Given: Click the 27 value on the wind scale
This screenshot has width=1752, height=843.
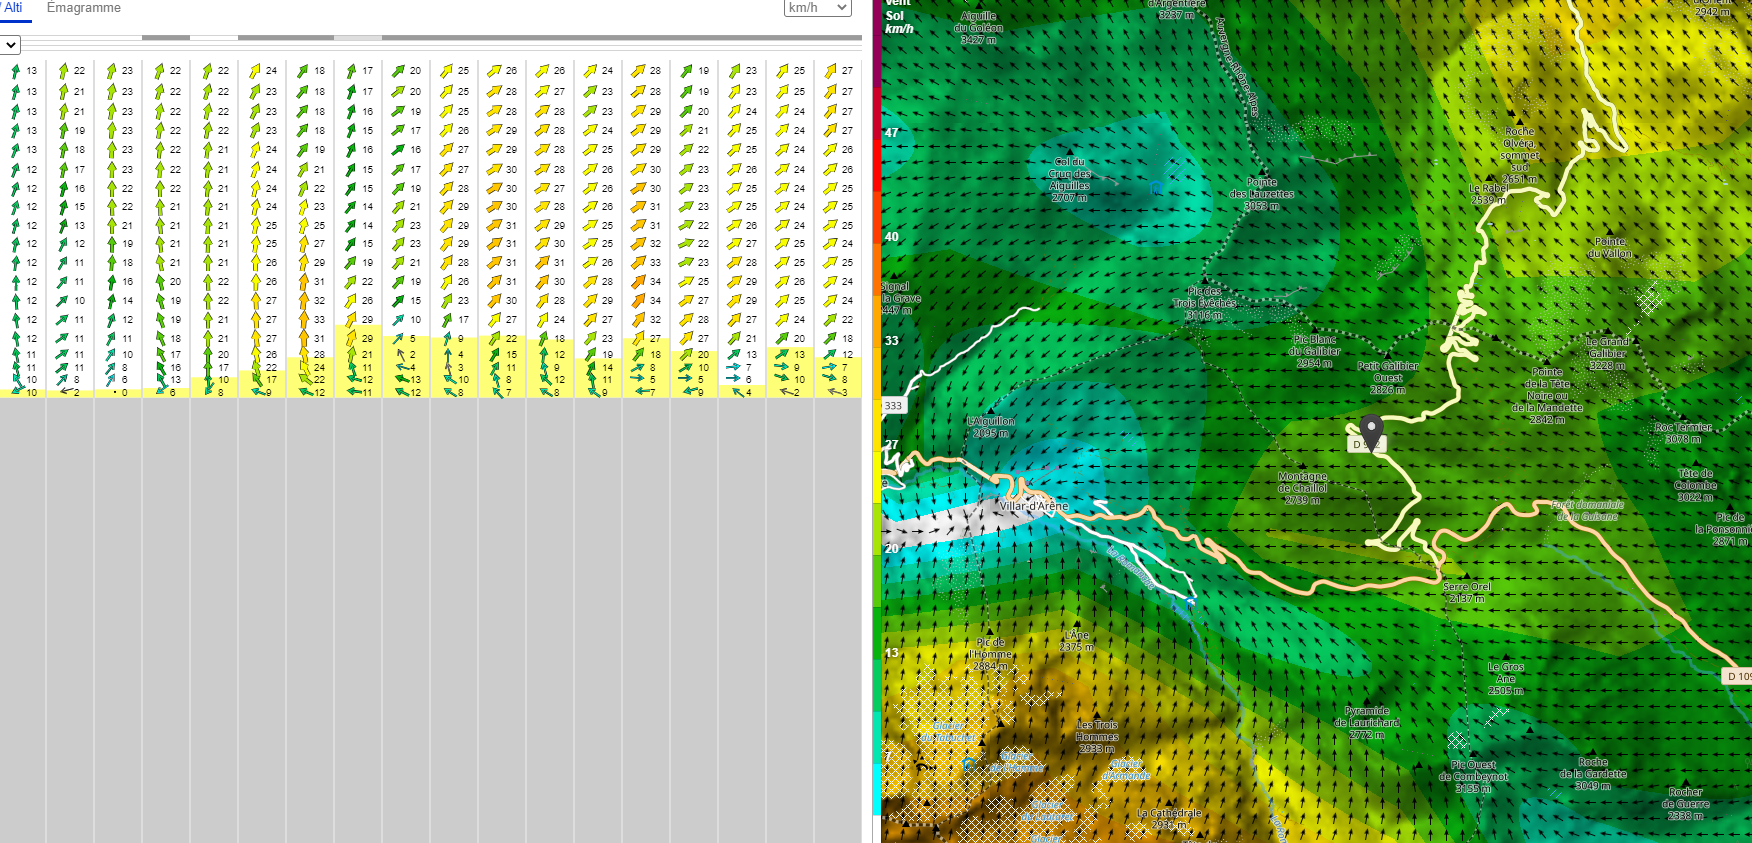Looking at the screenshot, I should (891, 445).
